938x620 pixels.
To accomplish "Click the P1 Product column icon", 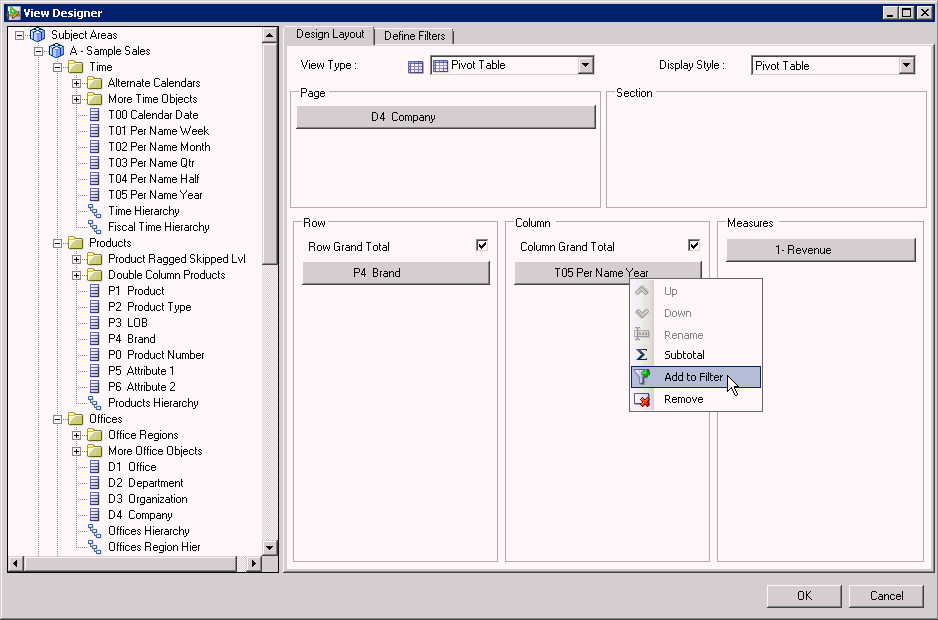I will point(95,291).
